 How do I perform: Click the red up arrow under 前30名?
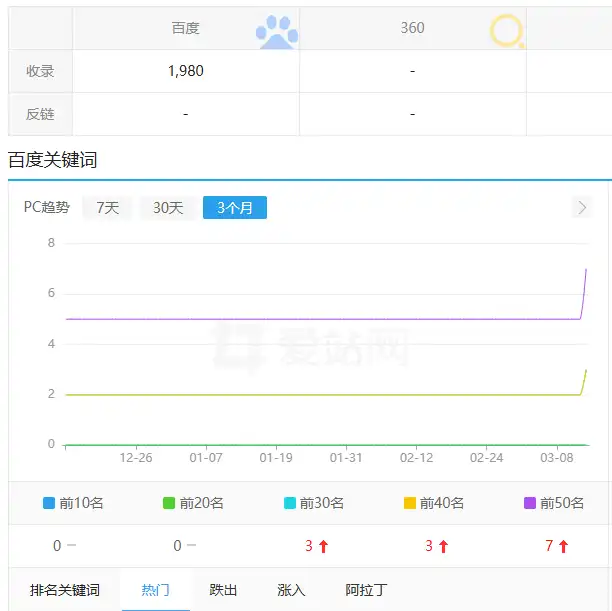coord(324,546)
